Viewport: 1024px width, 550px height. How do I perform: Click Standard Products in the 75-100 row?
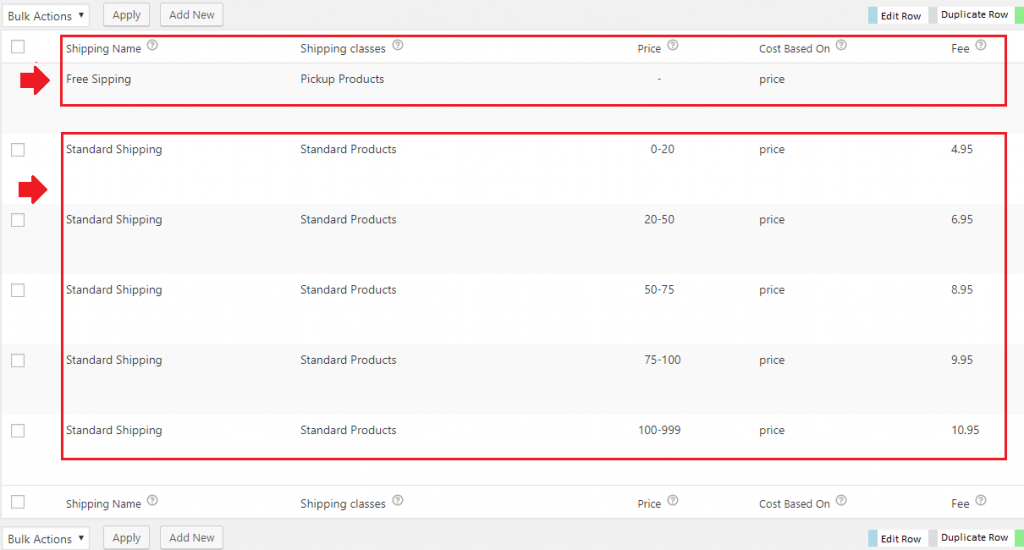(348, 360)
